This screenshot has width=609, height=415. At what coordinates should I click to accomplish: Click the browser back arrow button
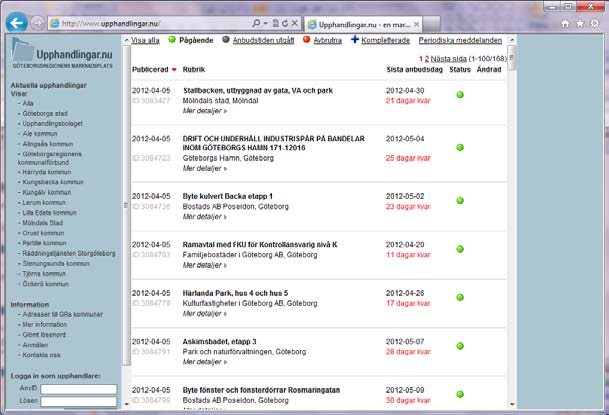tap(16, 23)
